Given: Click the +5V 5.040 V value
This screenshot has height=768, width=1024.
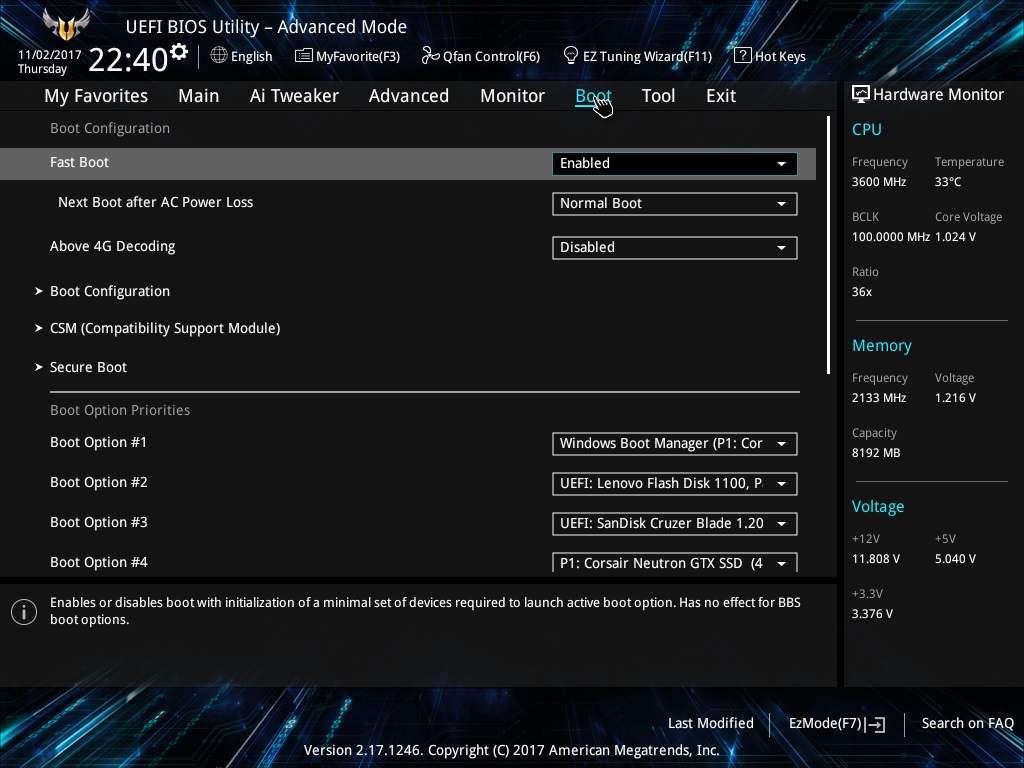Looking at the screenshot, I should click(955, 559).
